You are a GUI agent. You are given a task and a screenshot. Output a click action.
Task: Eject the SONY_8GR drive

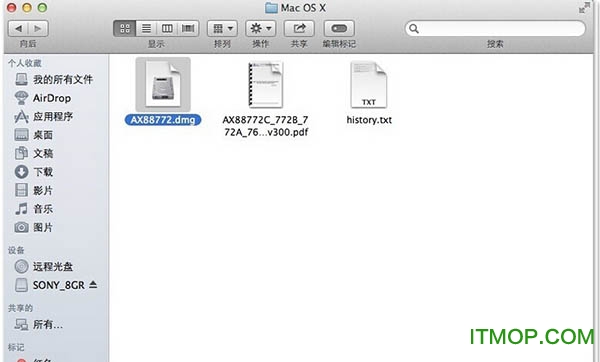coord(93,285)
